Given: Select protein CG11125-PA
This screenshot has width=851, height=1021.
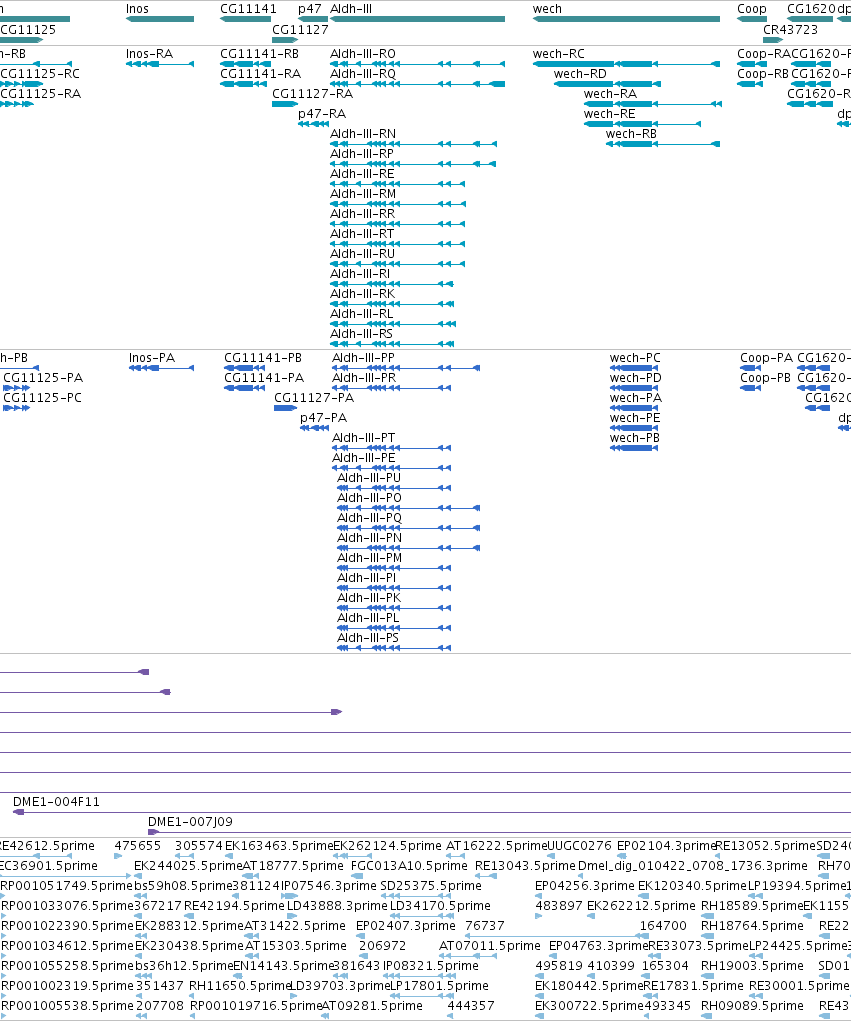Looking at the screenshot, I should point(43,378).
